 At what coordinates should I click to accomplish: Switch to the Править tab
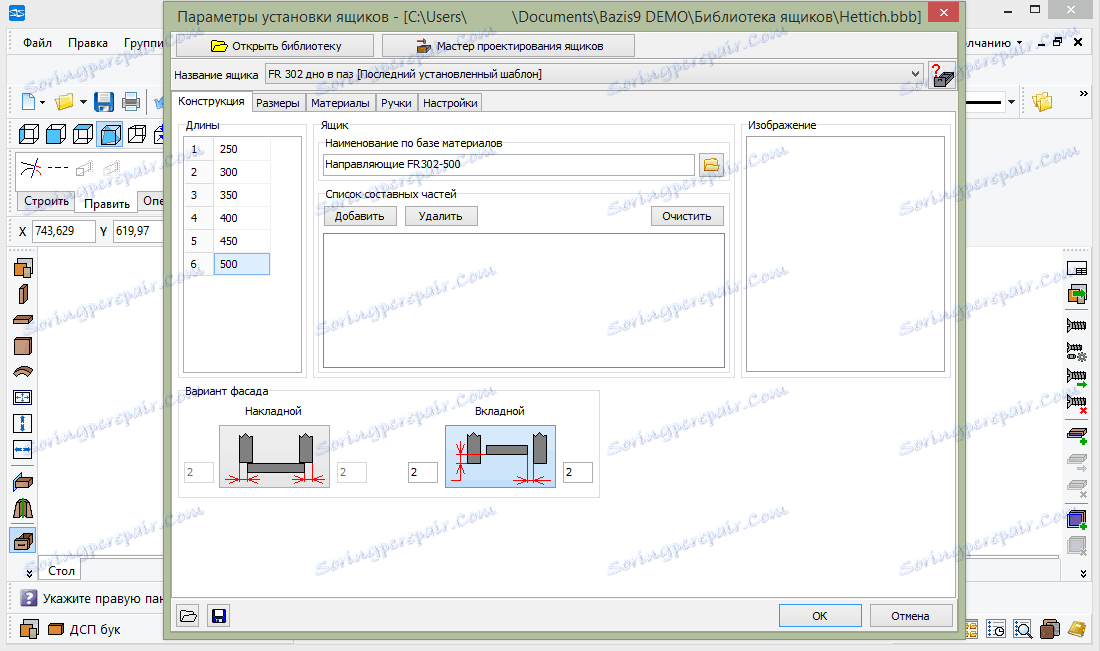point(107,203)
